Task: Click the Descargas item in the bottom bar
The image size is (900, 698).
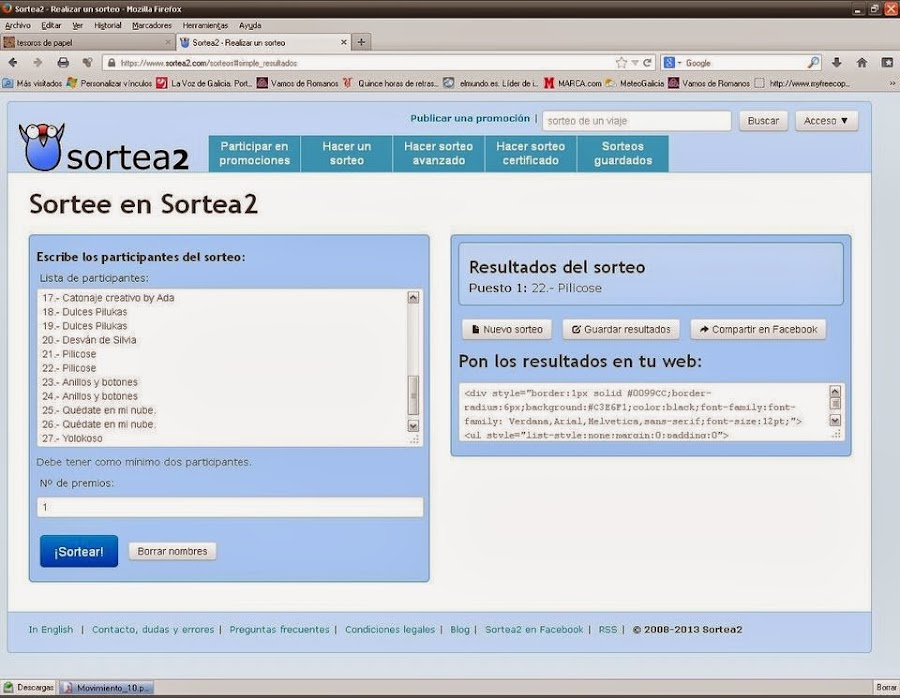Action: click(x=29, y=687)
